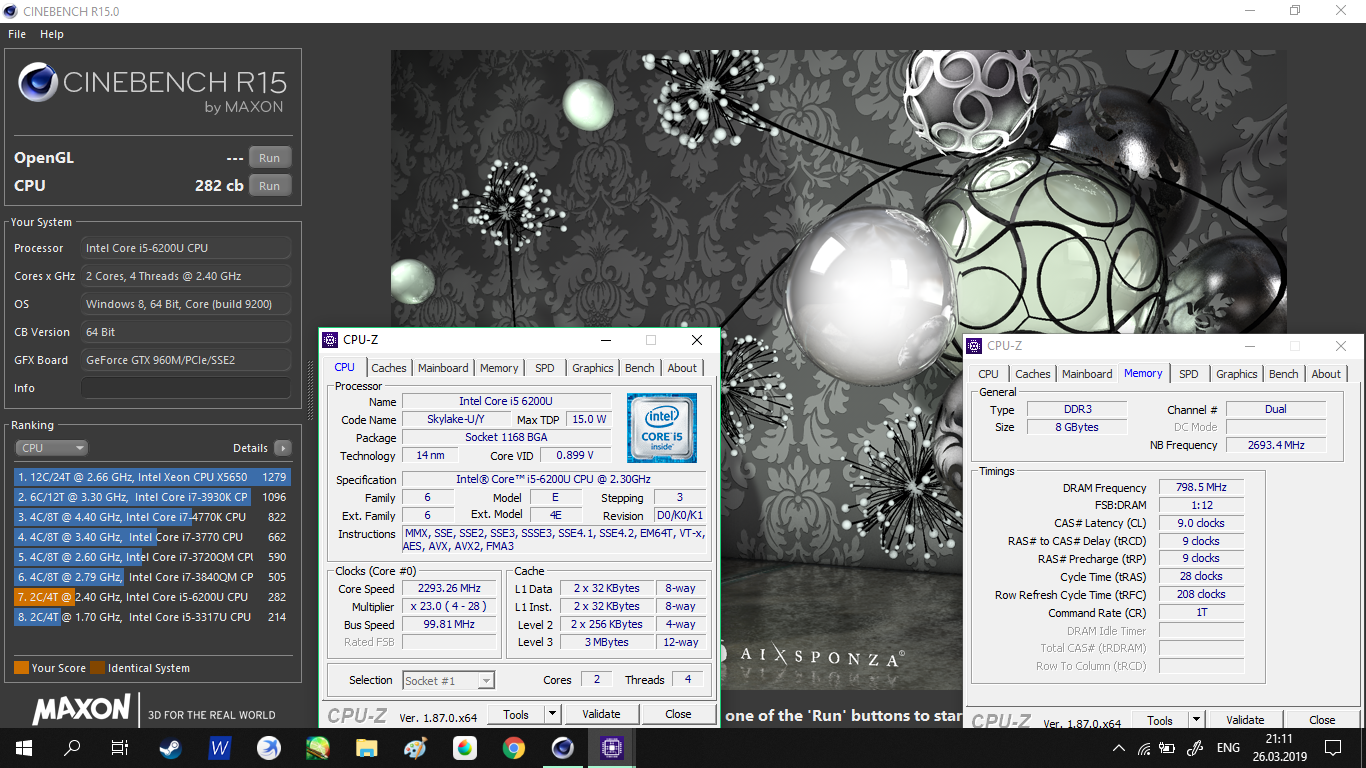Screen dimensions: 1366x768
Task: Click the GeForce GTX 960M/PCIe/SSE2 field
Action: coord(186,360)
